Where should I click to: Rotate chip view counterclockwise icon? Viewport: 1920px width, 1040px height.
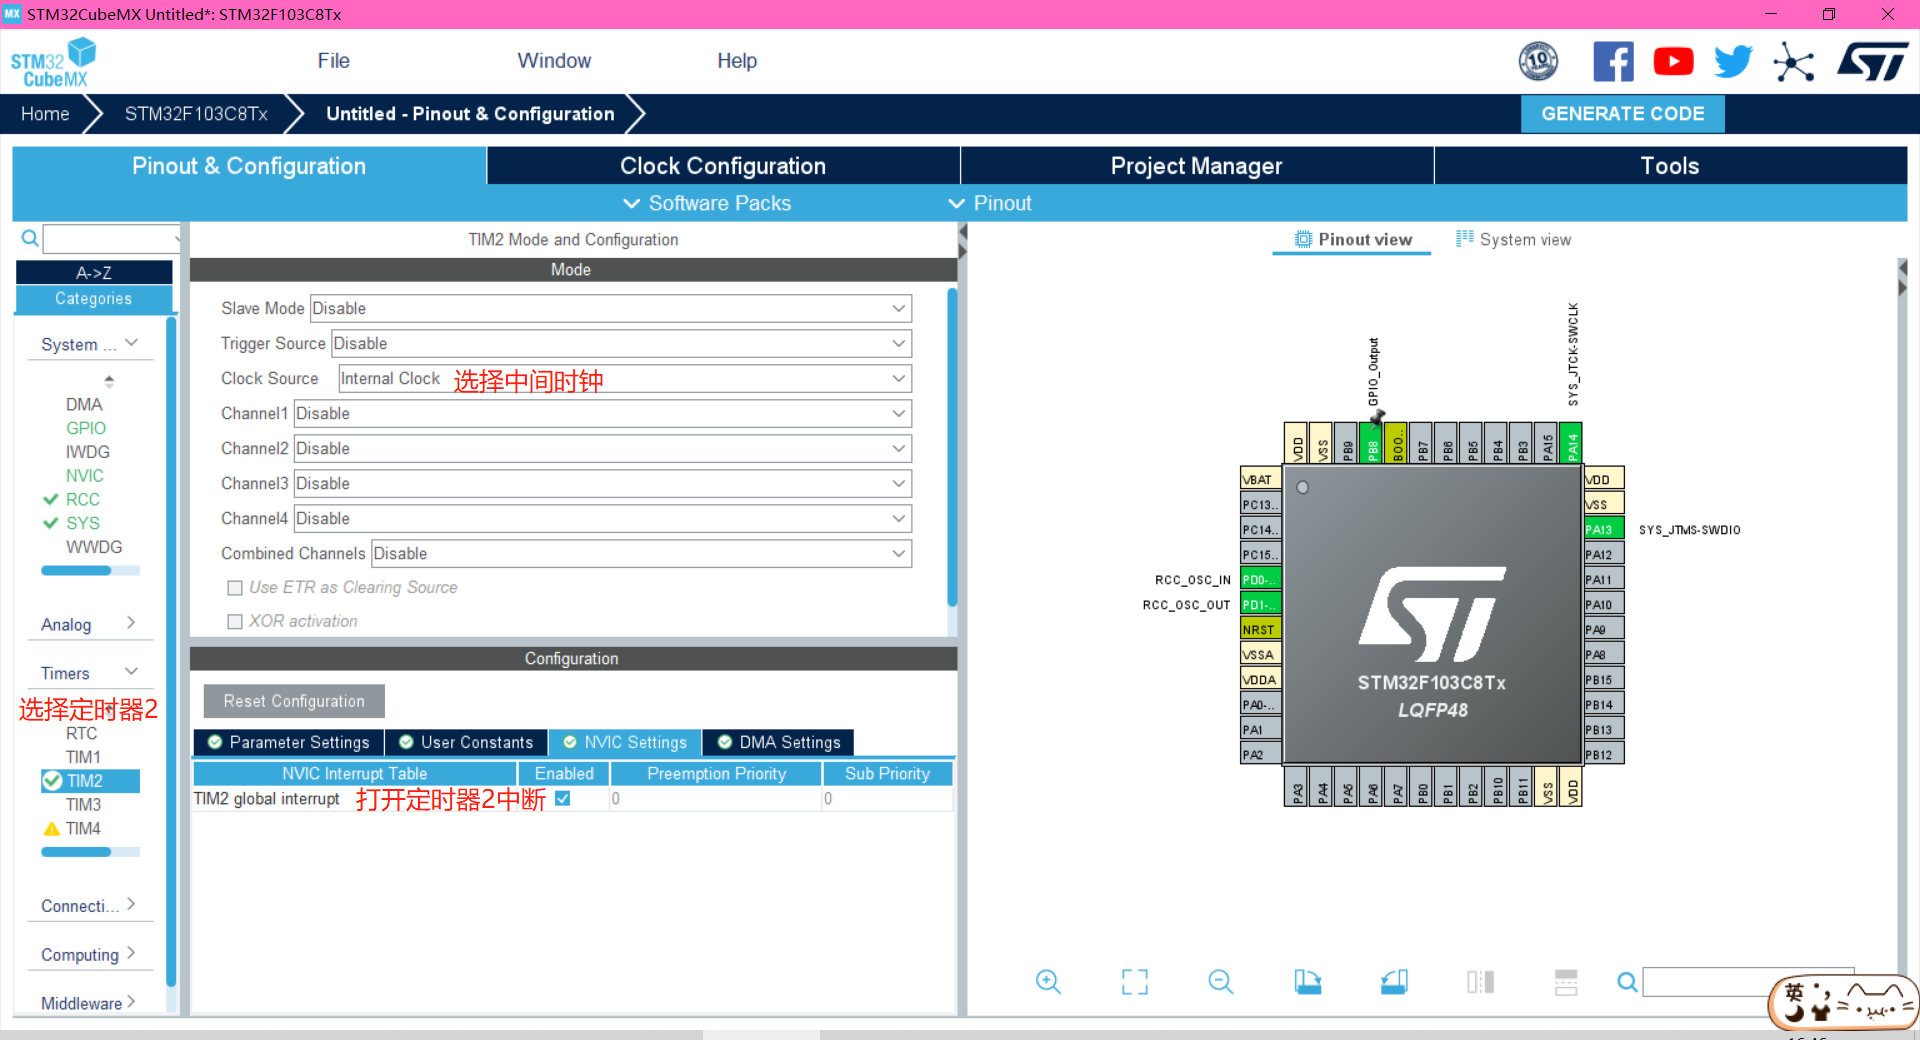[1394, 982]
